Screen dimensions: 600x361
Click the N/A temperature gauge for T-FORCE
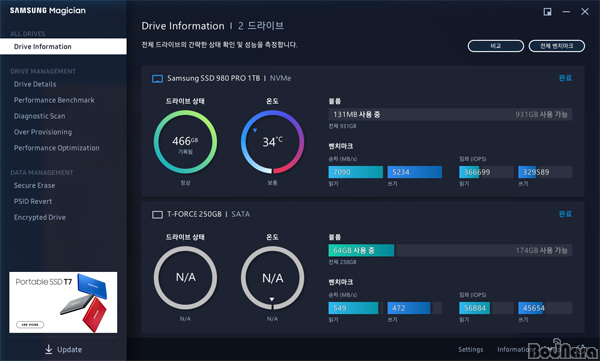tap(272, 278)
